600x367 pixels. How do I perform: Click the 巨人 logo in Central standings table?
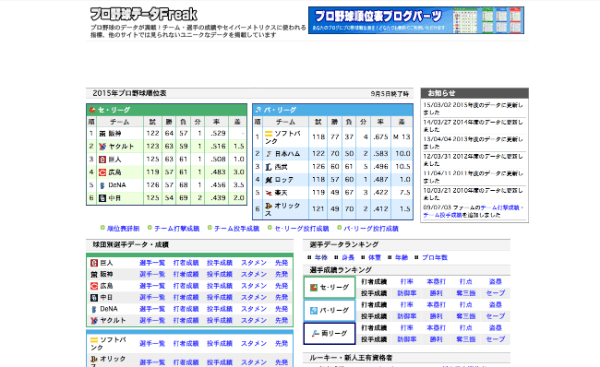(x=103, y=159)
